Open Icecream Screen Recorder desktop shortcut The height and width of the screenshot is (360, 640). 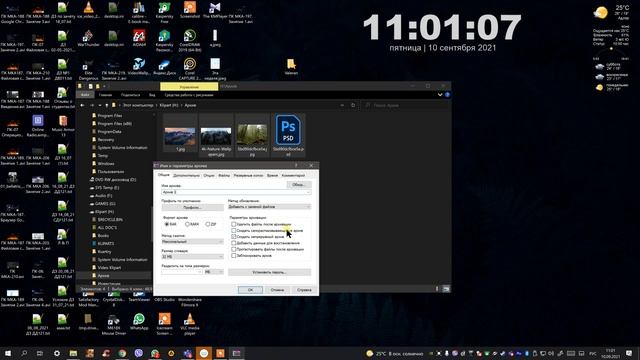click(164, 324)
